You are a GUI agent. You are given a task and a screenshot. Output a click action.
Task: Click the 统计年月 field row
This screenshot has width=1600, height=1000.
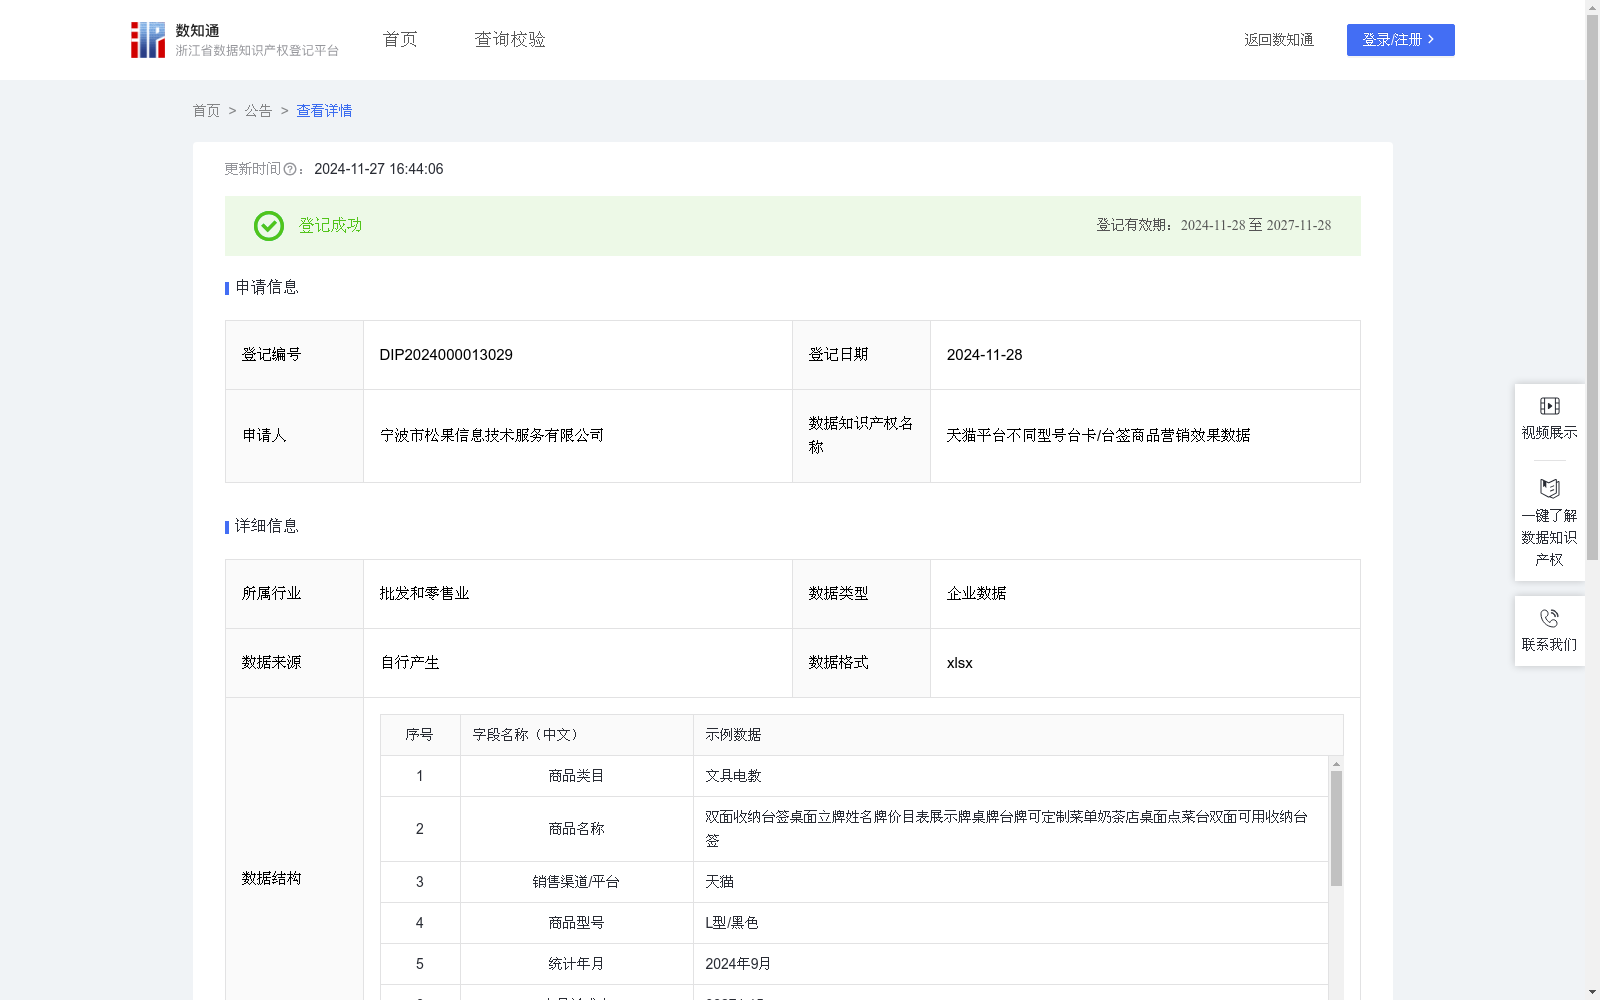click(x=854, y=964)
